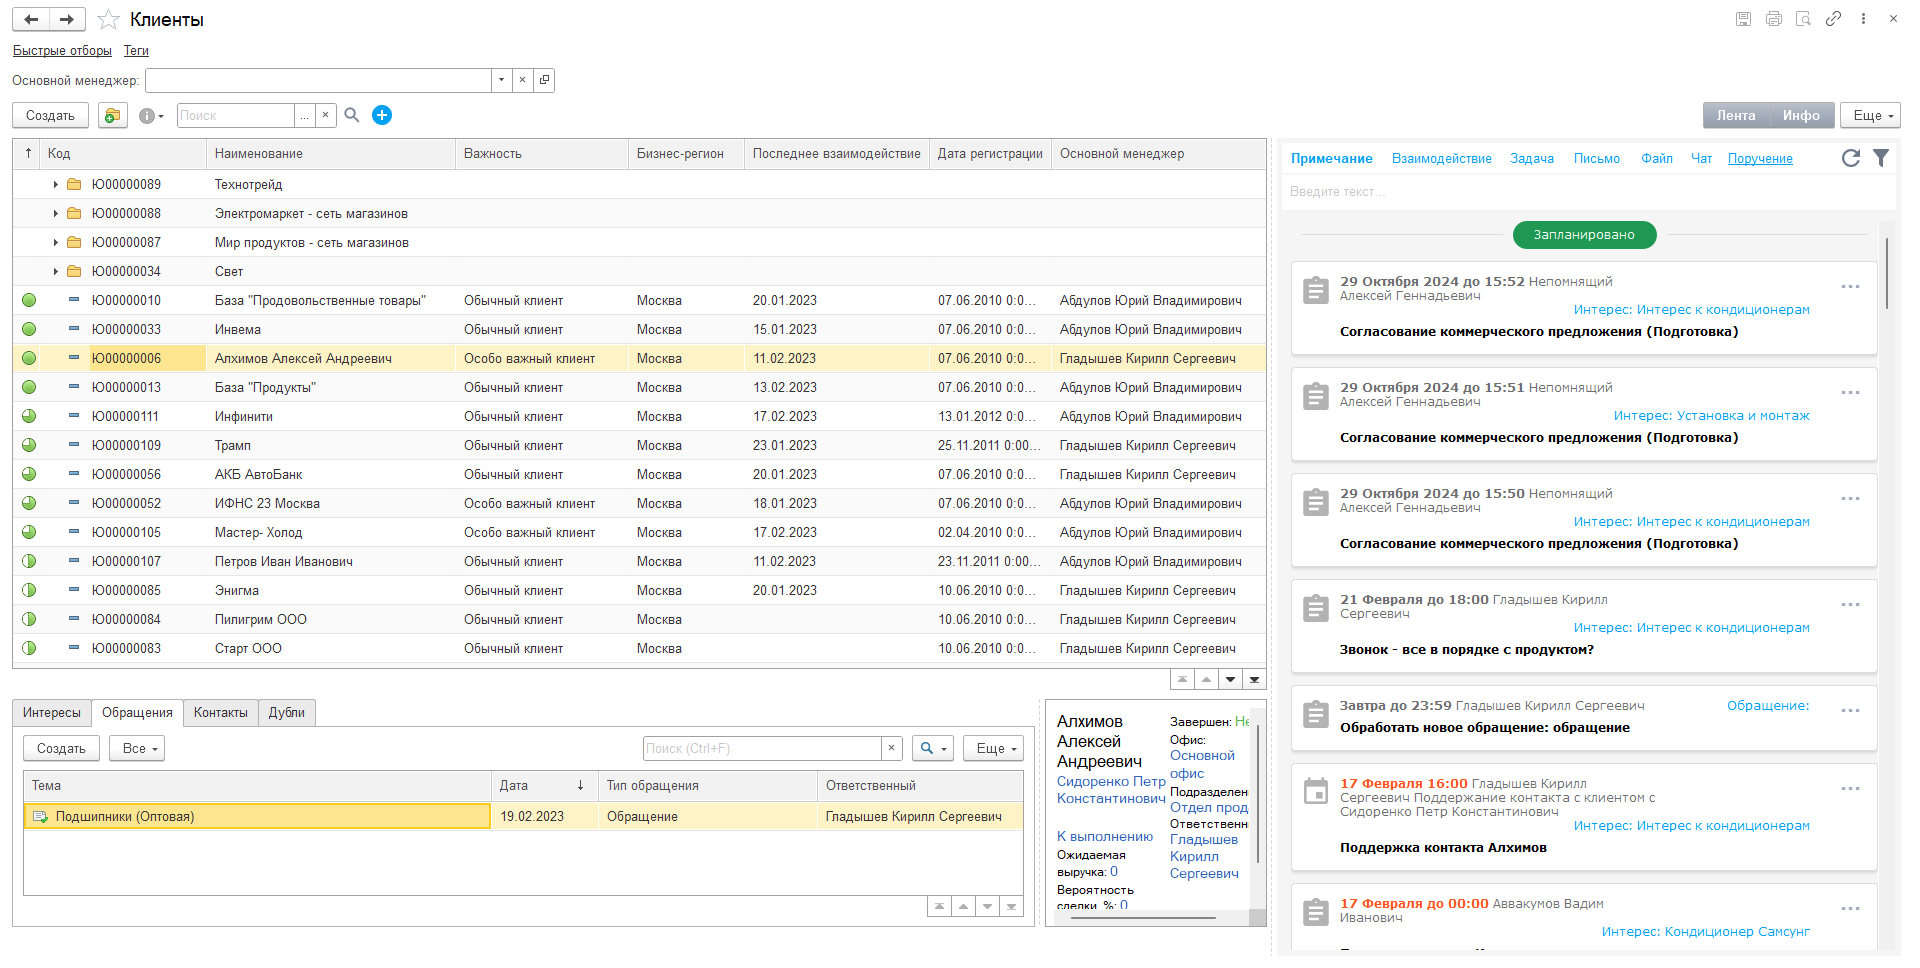The image size is (1920, 968).
Task: Click the print icon in top-right toolbar
Action: [1774, 19]
